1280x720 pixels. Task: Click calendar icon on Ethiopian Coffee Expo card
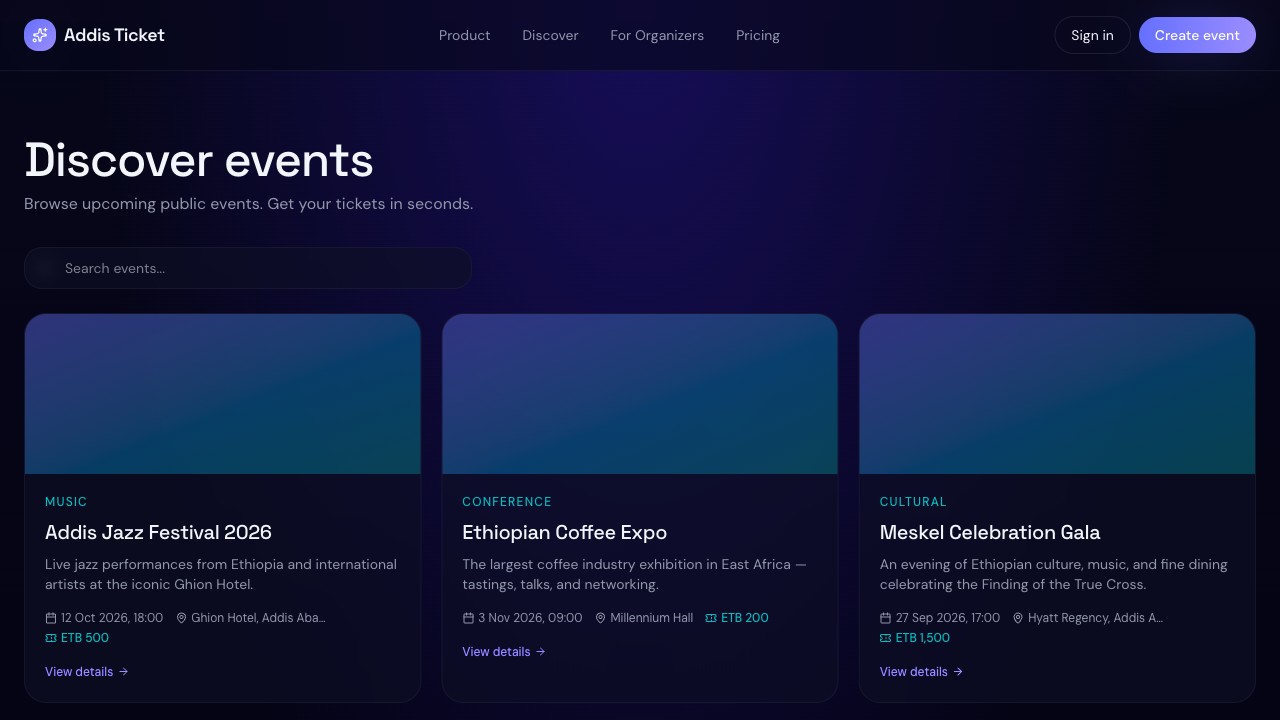coord(468,618)
